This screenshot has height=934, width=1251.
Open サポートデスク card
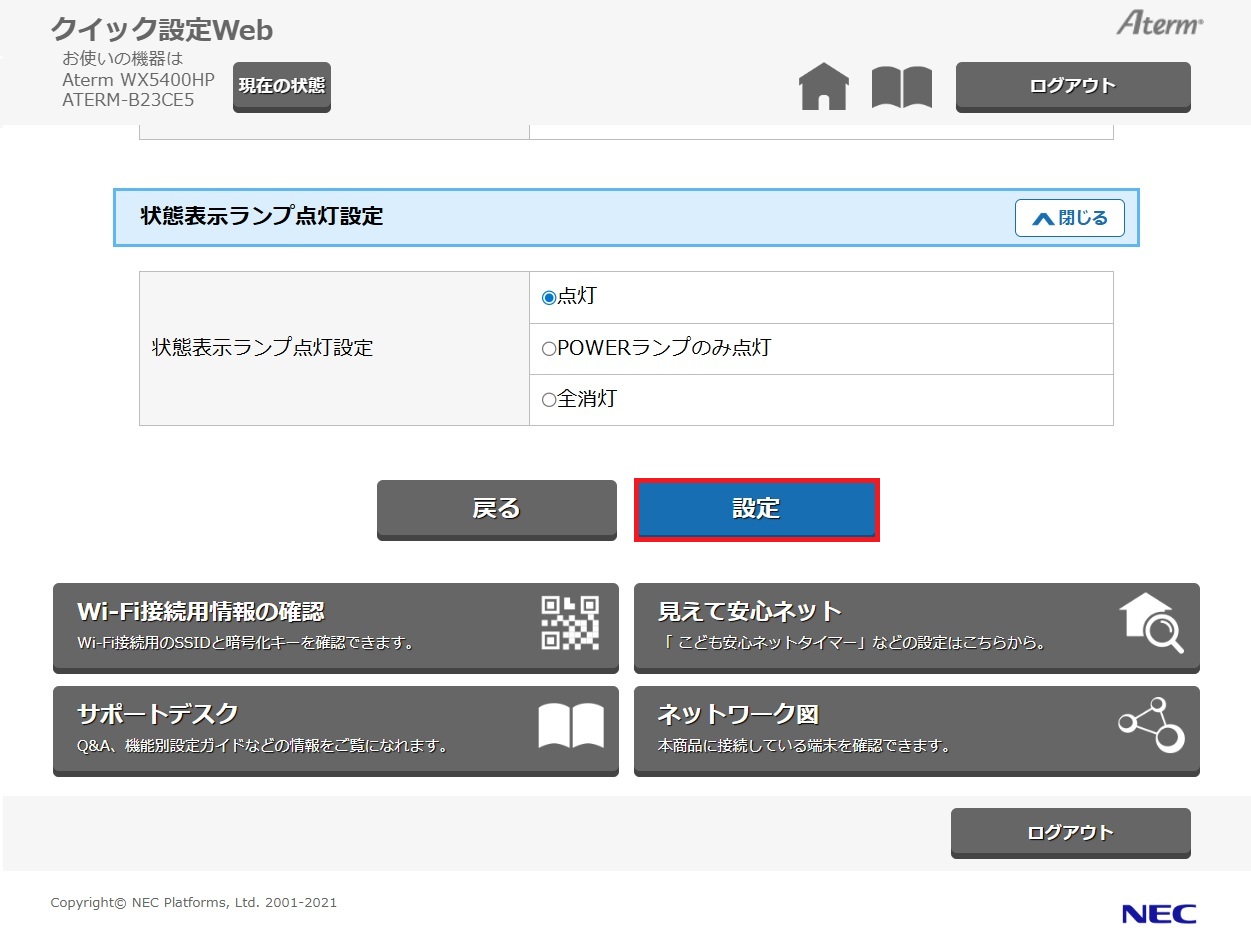(336, 731)
